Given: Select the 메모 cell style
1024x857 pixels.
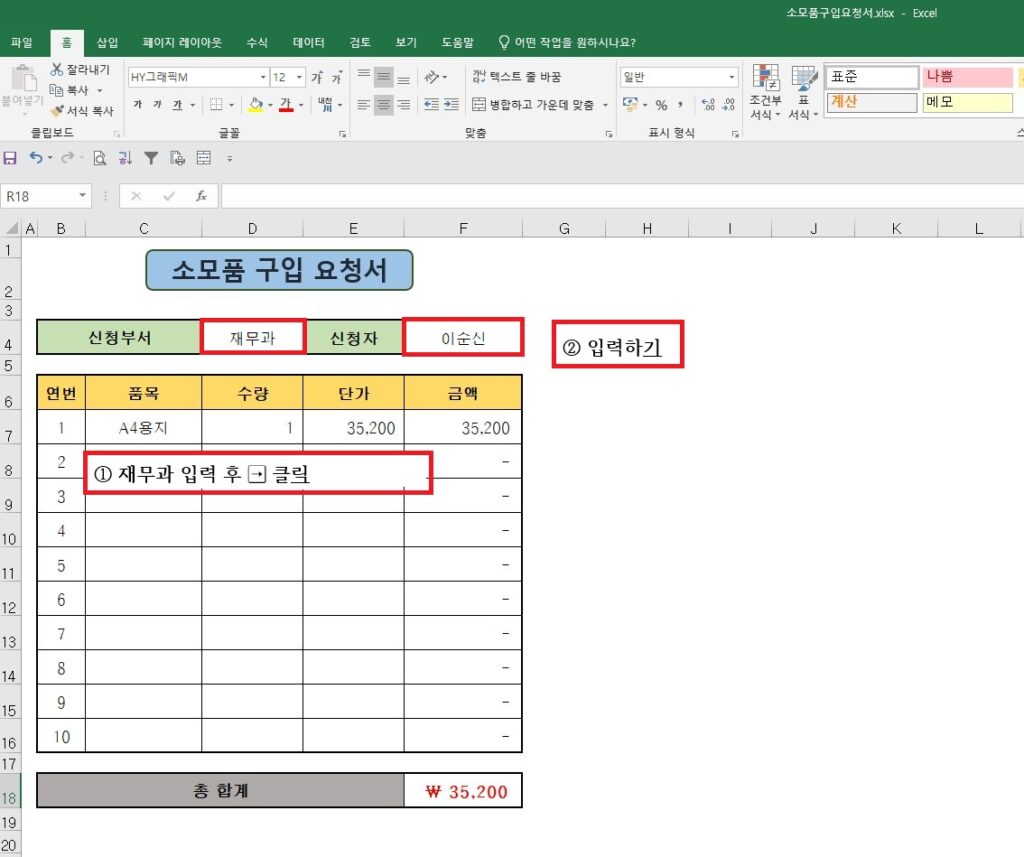Looking at the screenshot, I should (x=967, y=103).
